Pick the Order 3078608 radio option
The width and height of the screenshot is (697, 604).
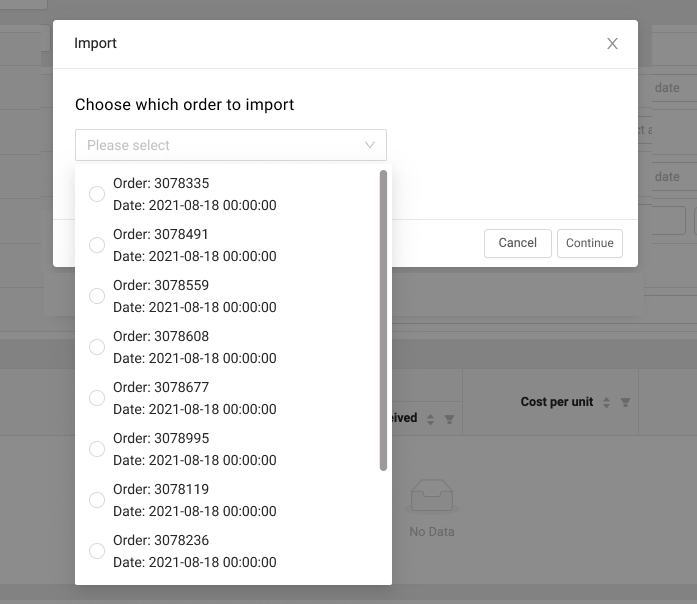point(97,347)
